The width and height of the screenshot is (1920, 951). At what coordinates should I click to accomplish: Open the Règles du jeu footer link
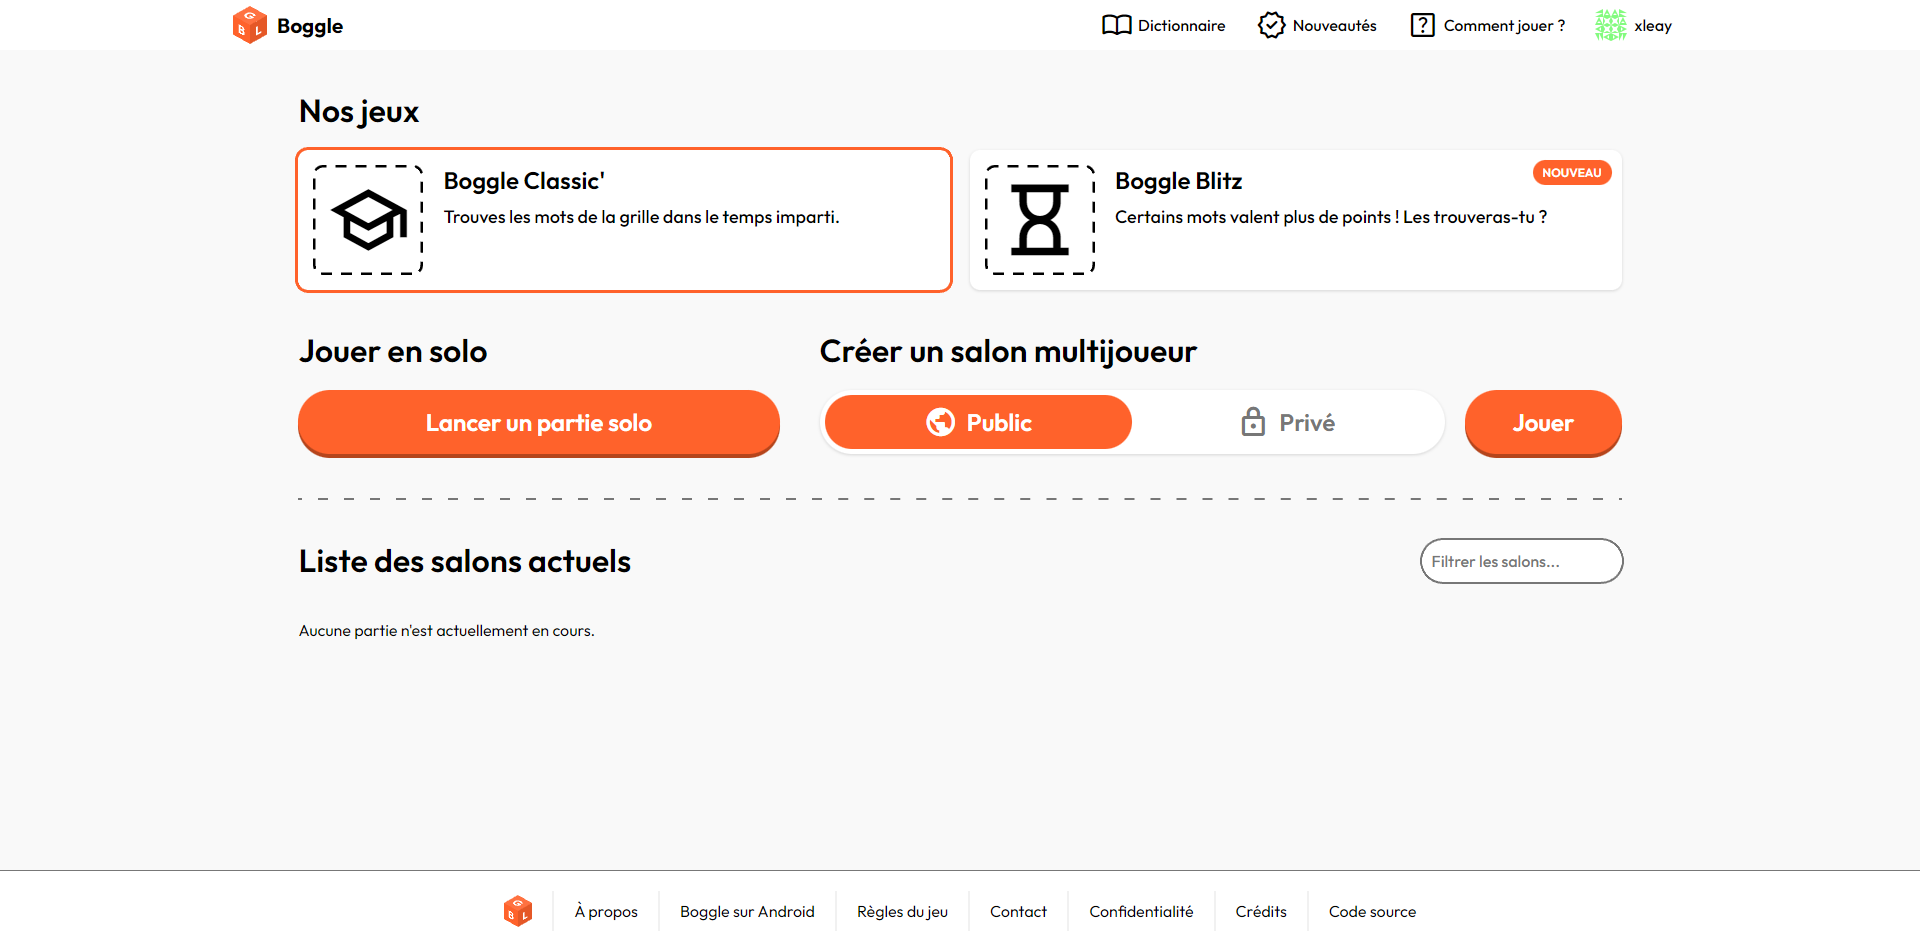tap(902, 911)
